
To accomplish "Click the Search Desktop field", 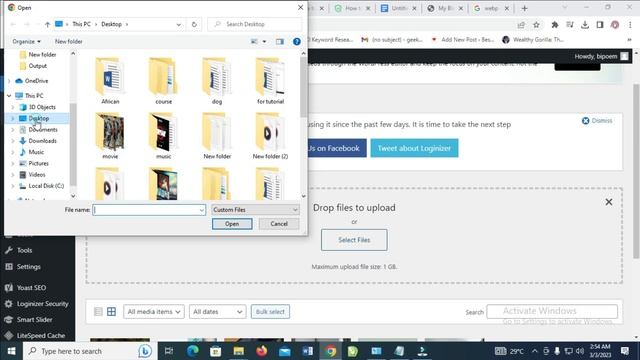I will coord(254,24).
